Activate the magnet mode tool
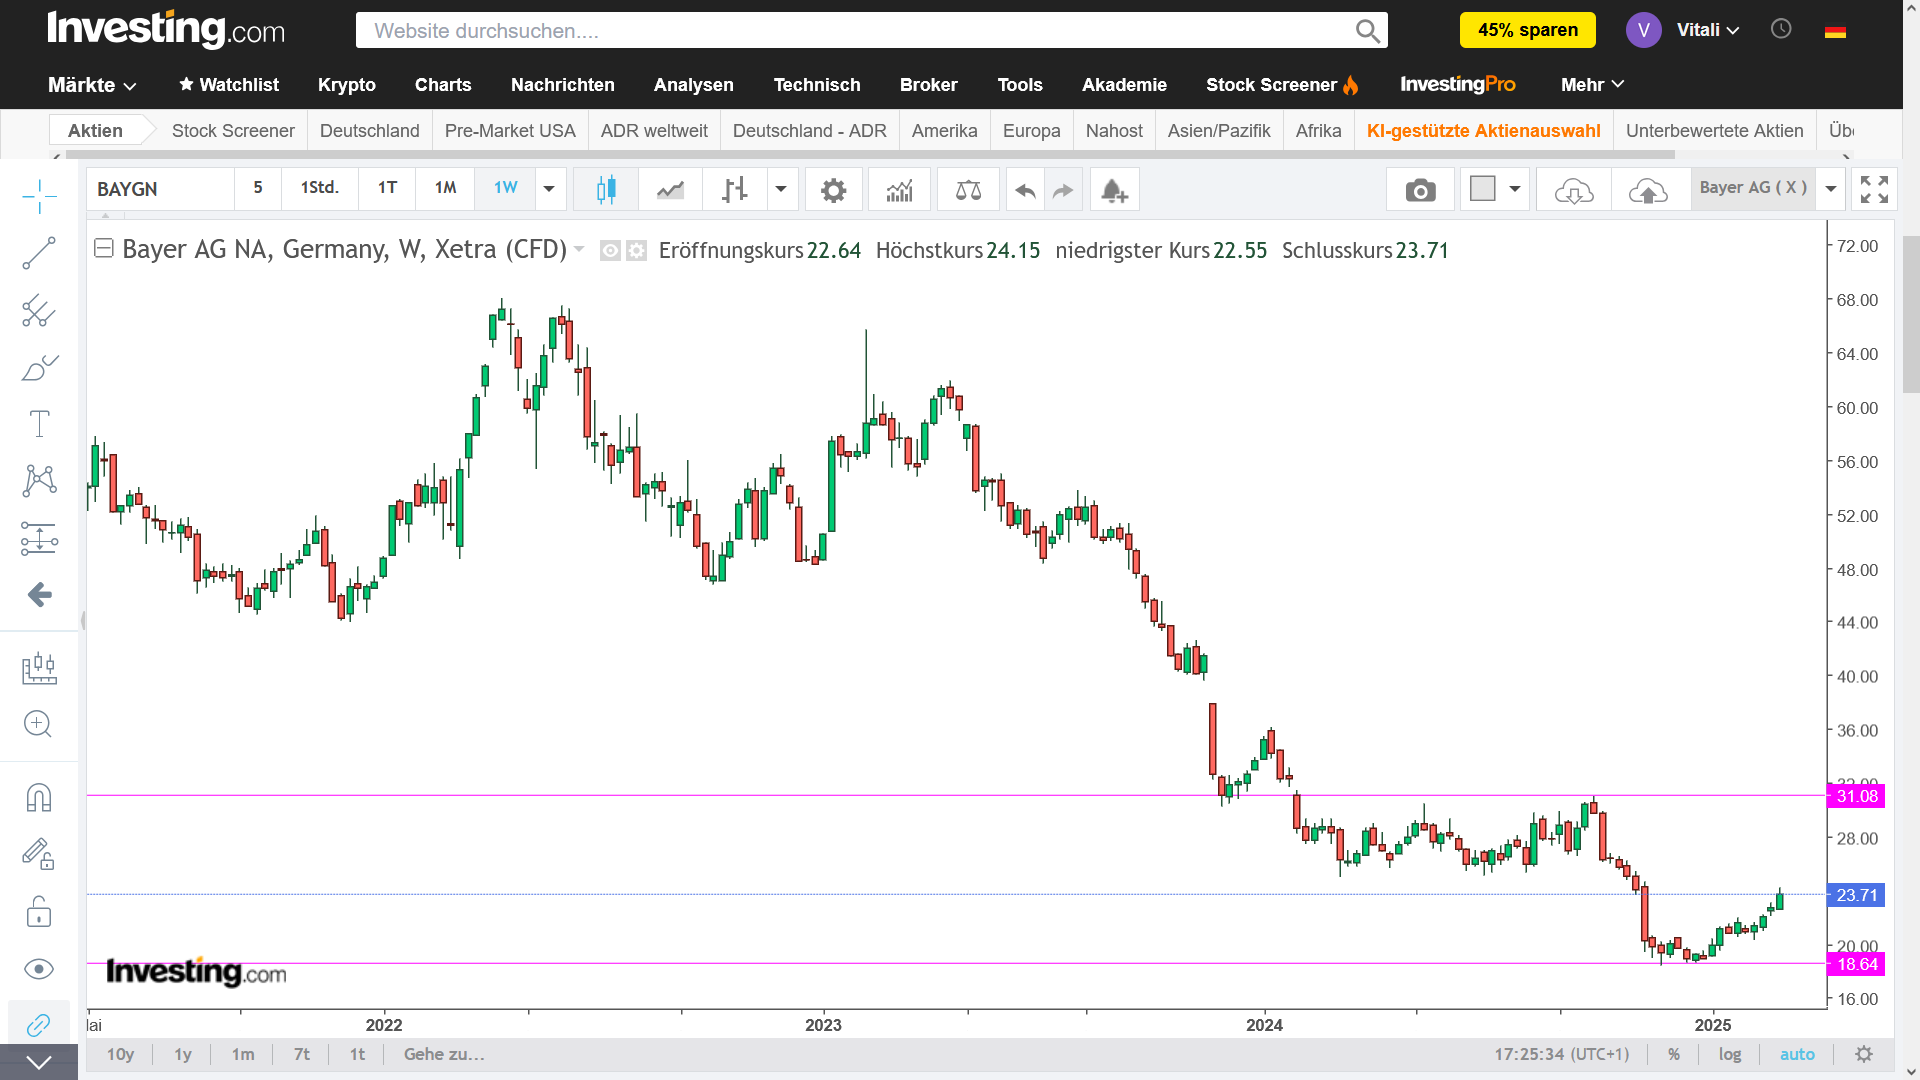 pos(39,798)
